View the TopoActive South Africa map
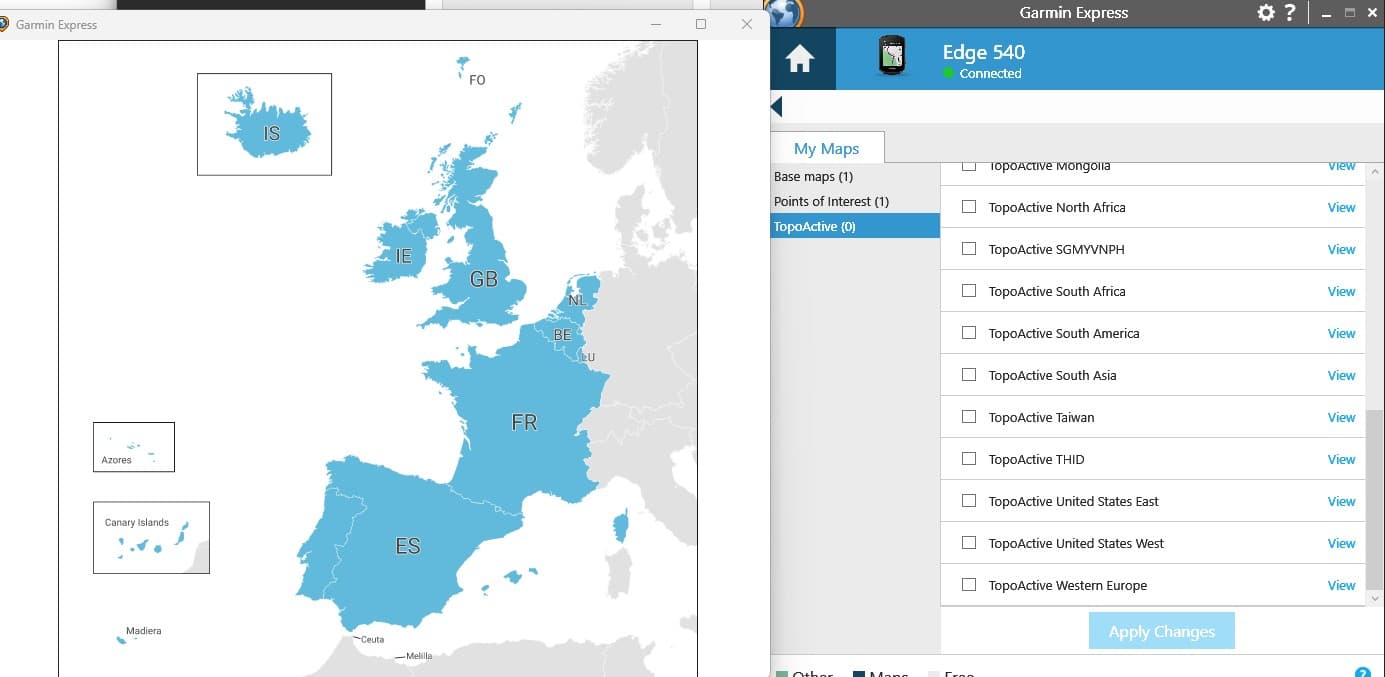 [1341, 291]
